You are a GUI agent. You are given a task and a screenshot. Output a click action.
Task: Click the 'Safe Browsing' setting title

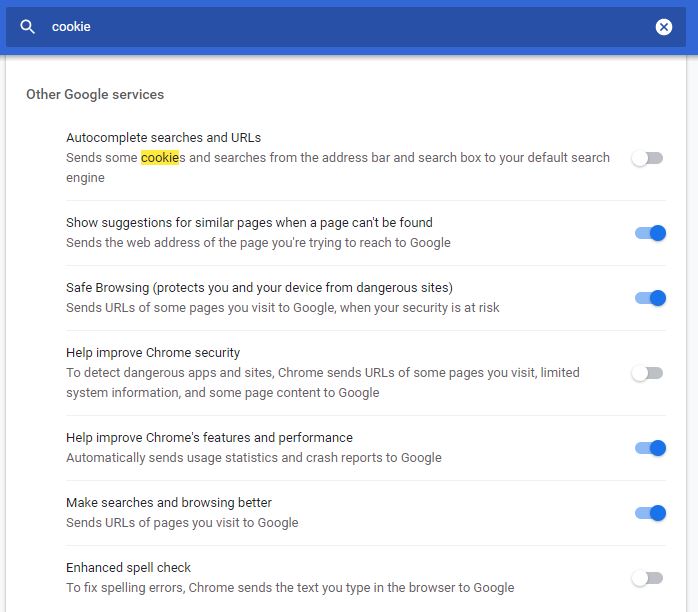pyautogui.click(x=259, y=288)
